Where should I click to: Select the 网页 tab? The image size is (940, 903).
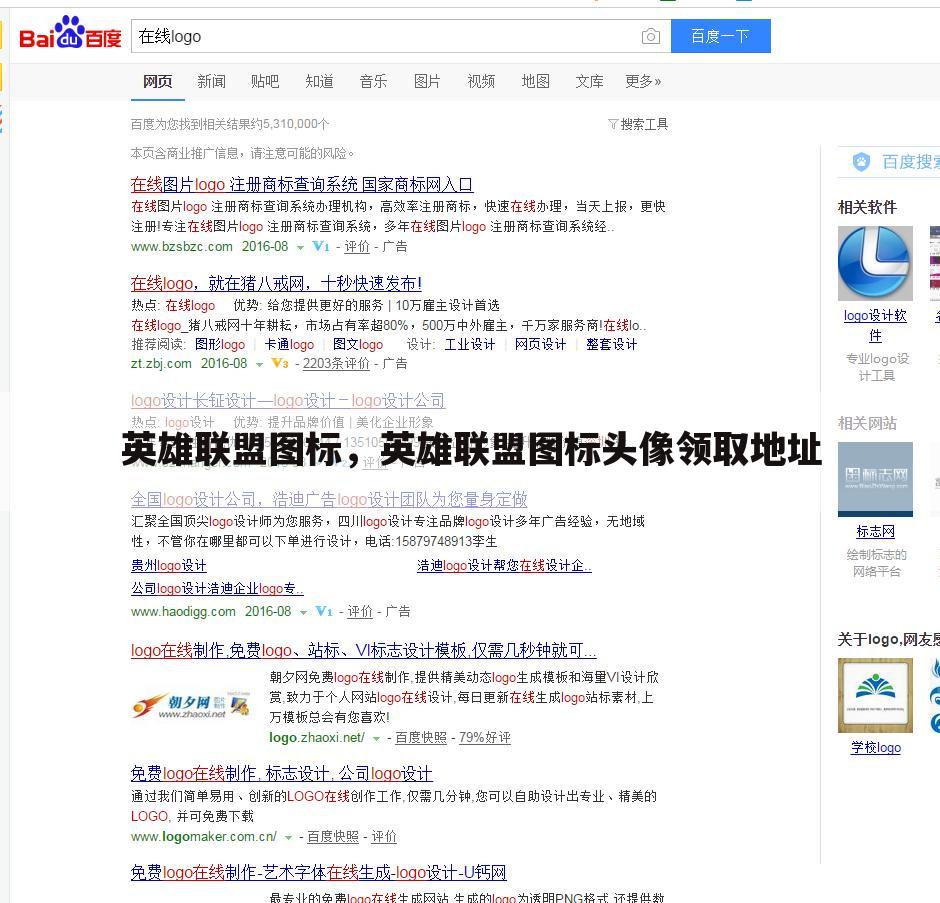click(x=158, y=81)
